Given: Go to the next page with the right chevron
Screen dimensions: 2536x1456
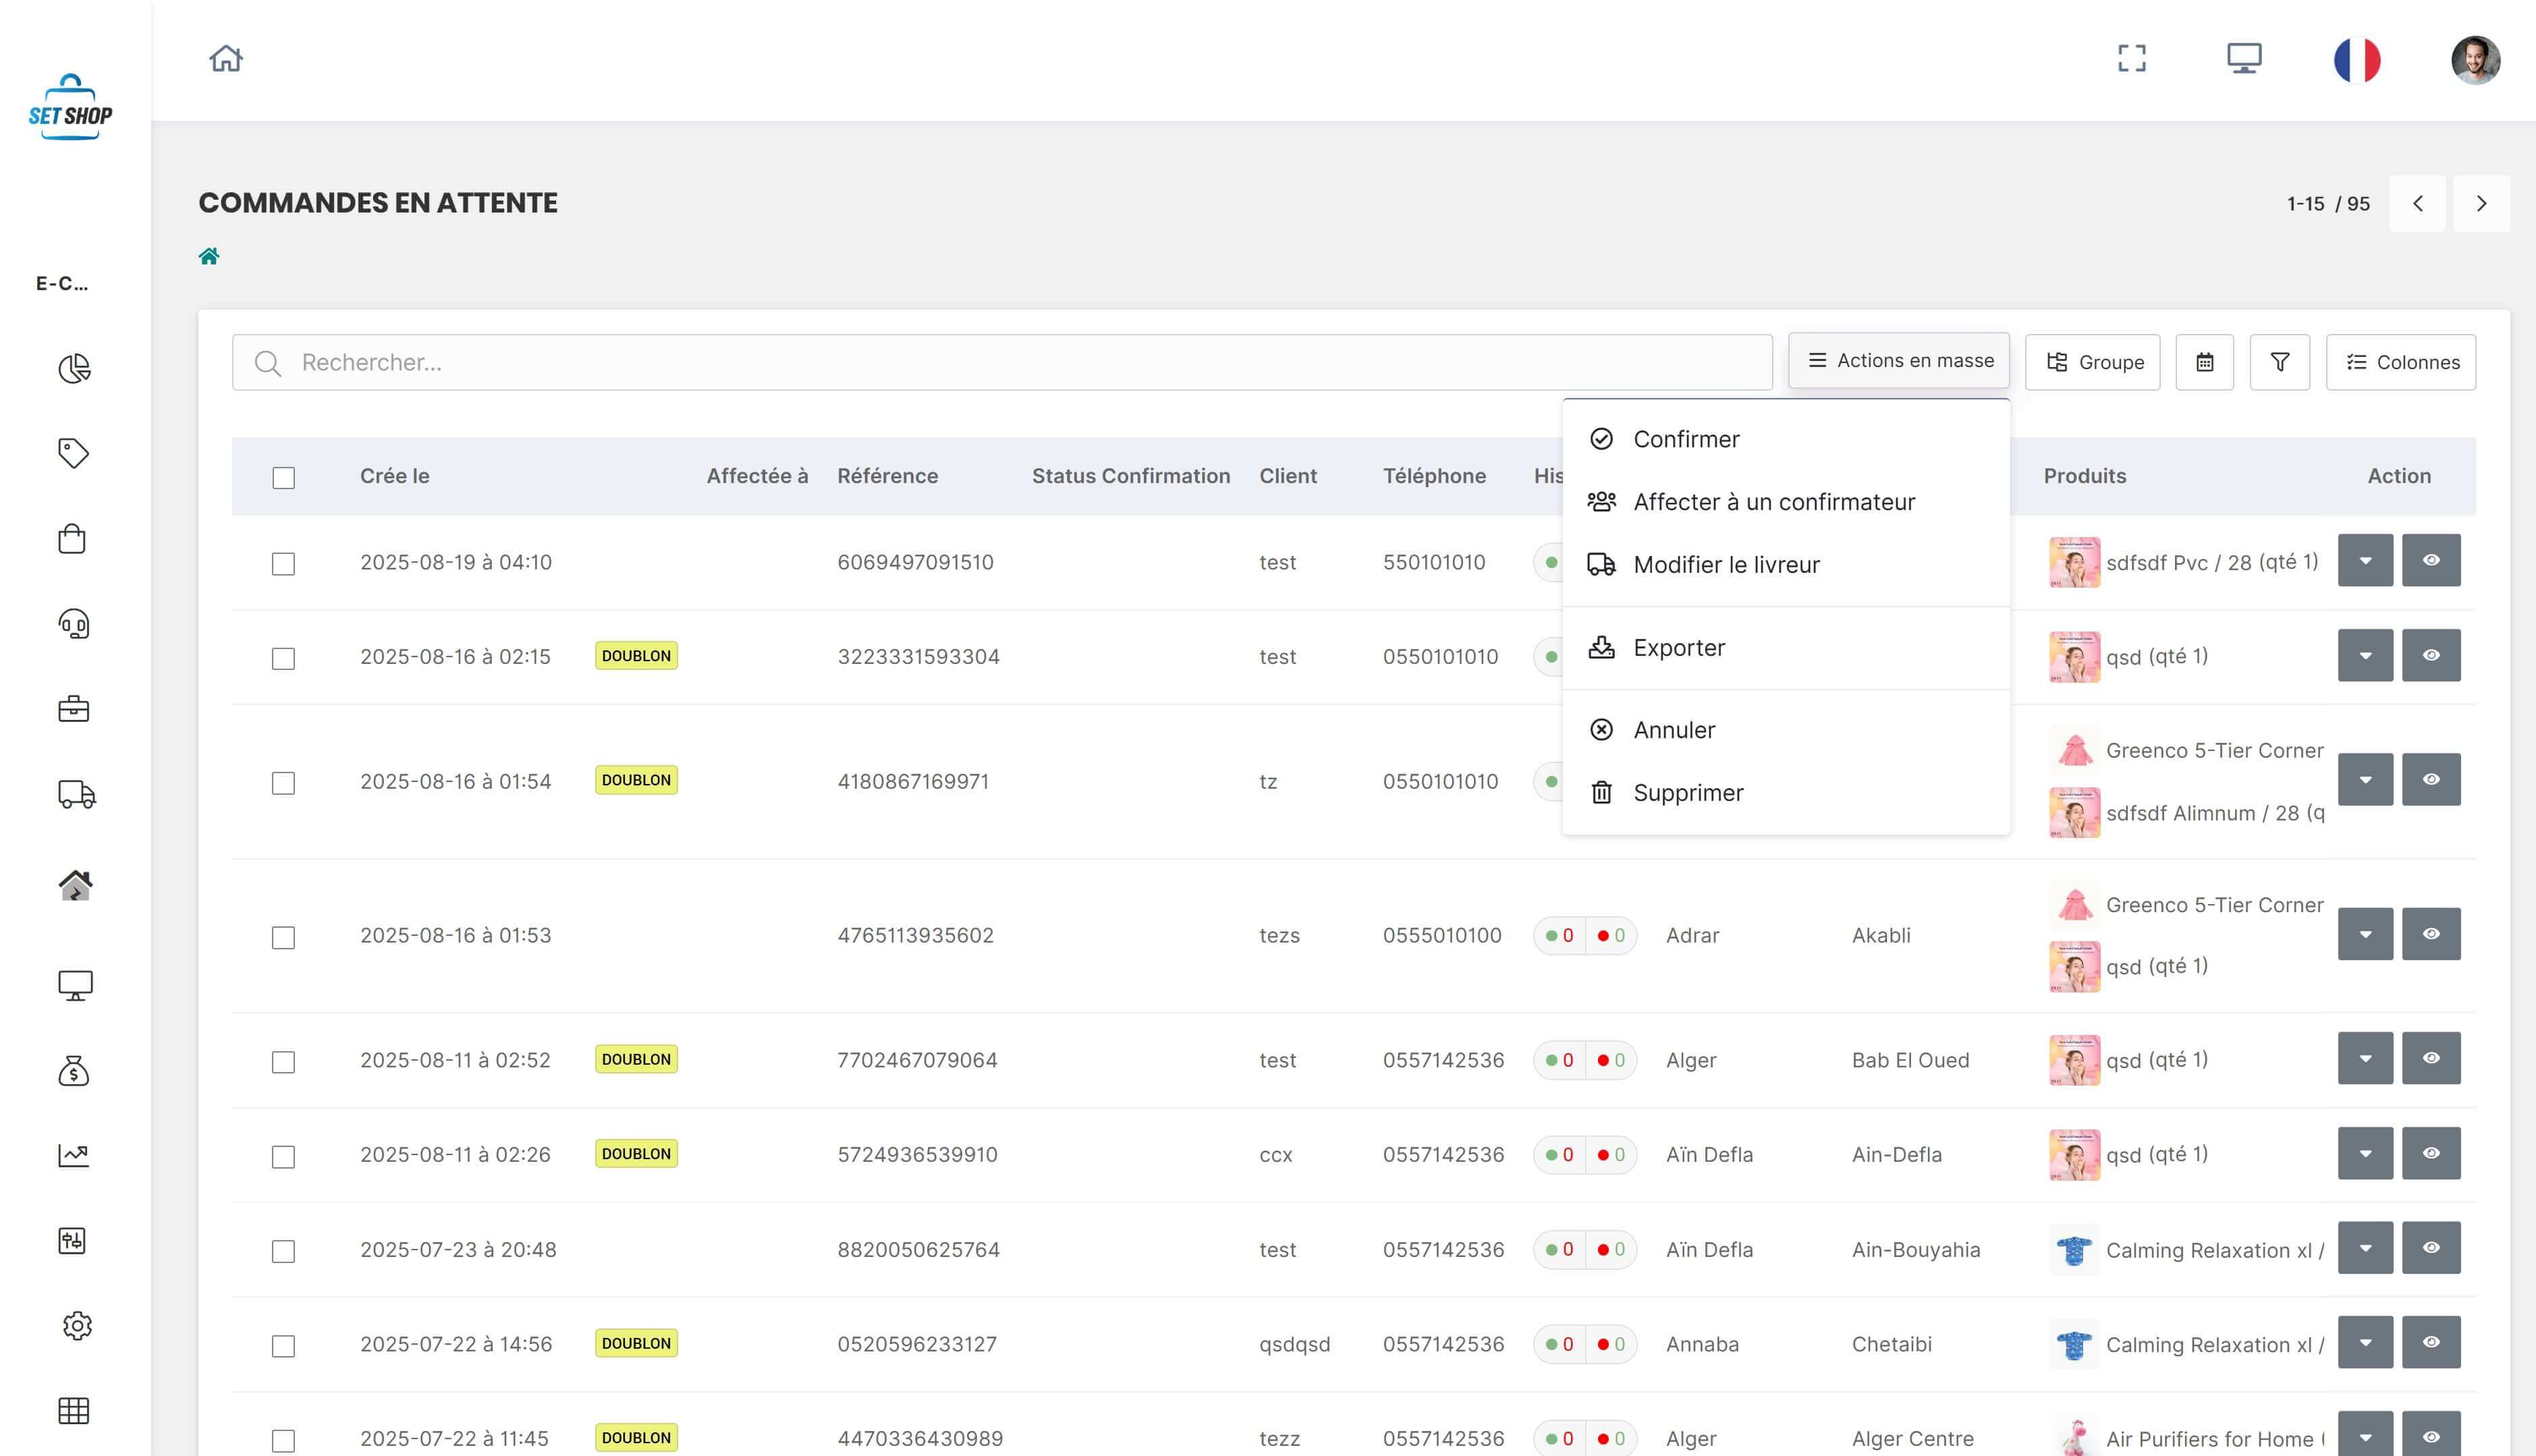Looking at the screenshot, I should [x=2482, y=203].
